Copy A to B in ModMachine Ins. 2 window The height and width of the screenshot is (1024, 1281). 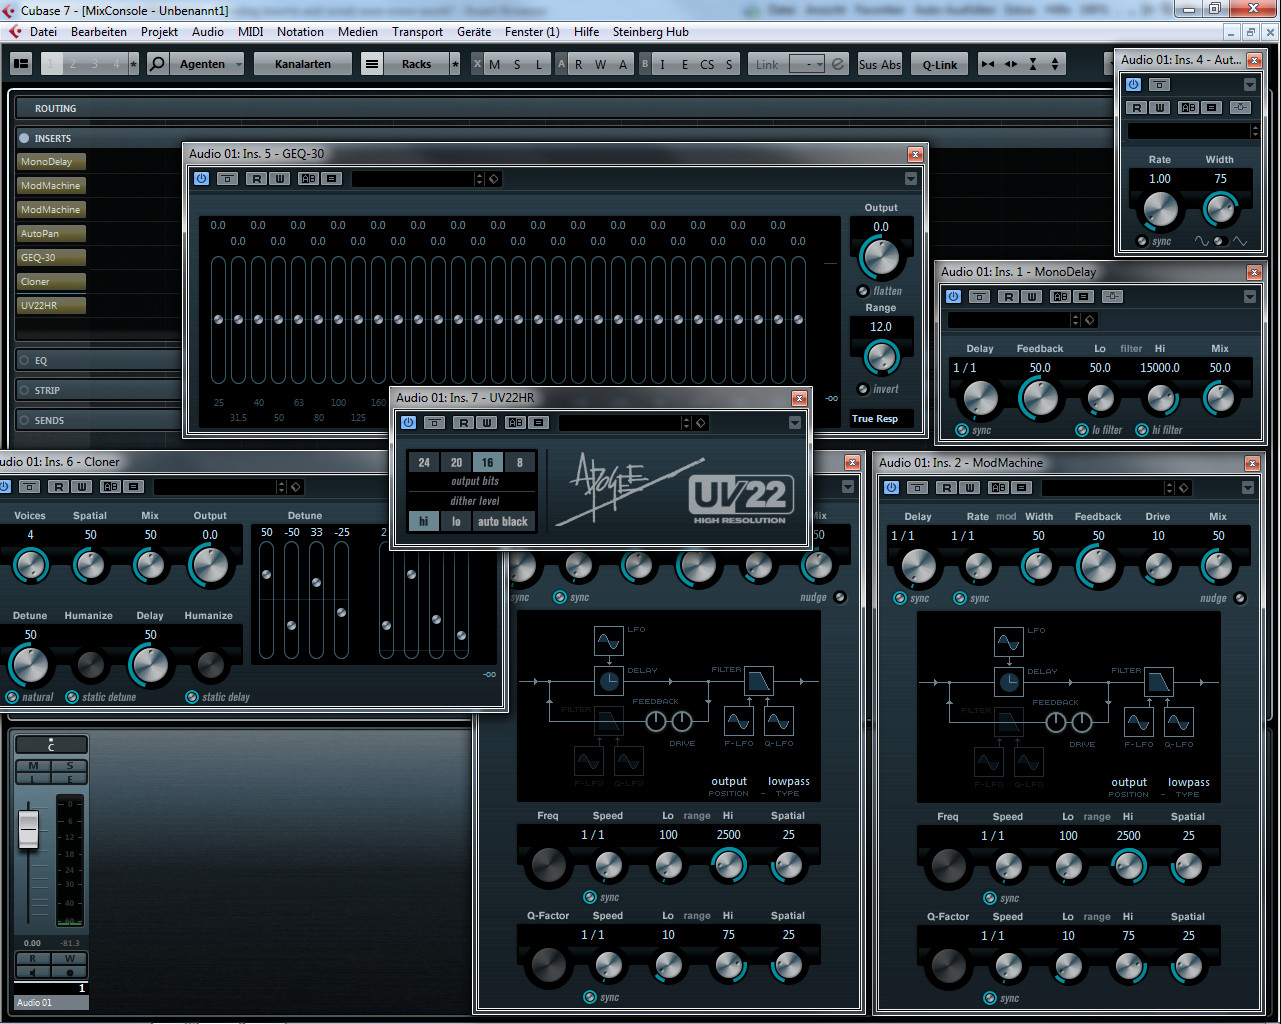tap(1022, 488)
